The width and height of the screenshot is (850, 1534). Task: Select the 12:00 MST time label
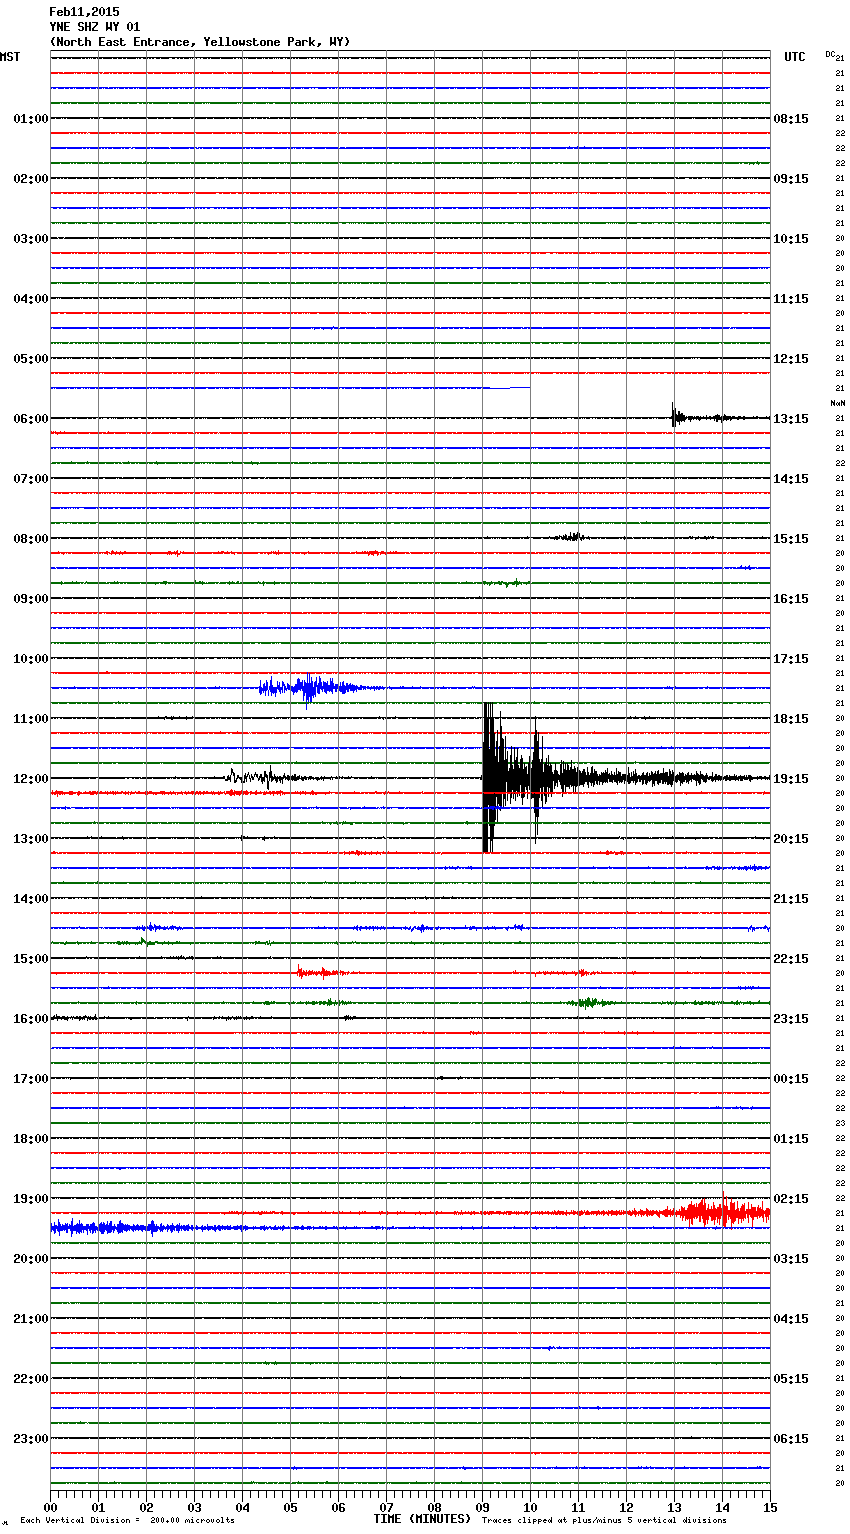click(31, 779)
